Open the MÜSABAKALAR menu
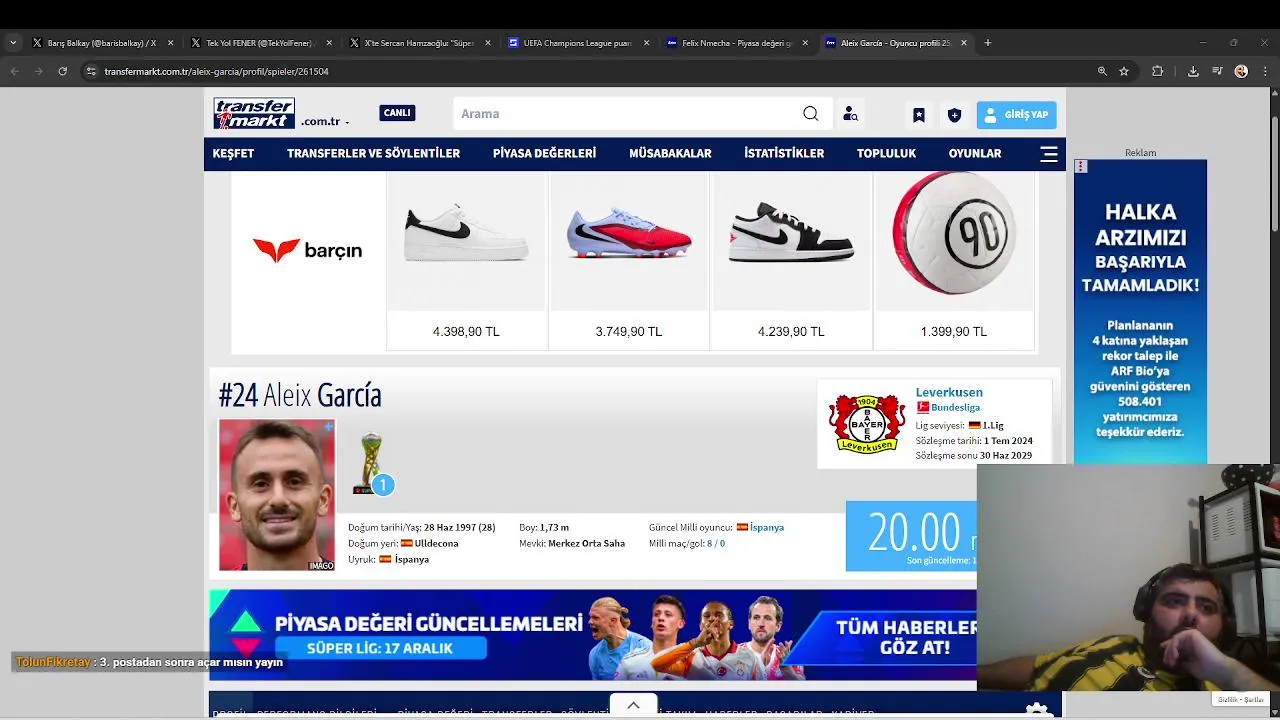 670,154
